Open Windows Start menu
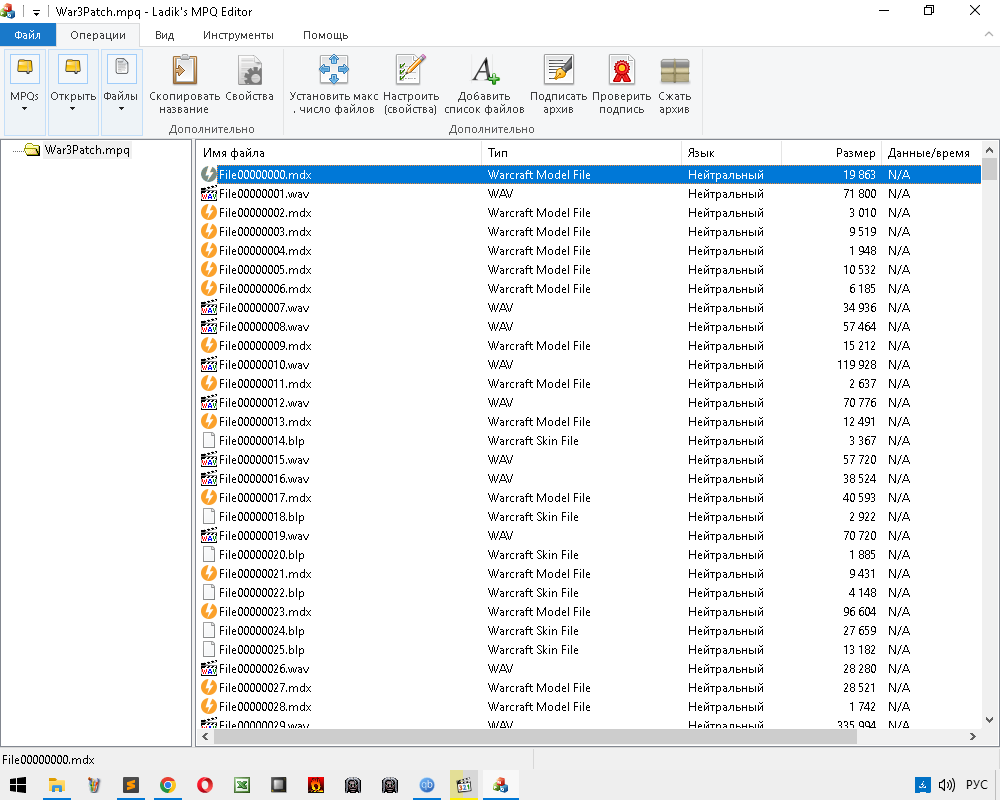1000x800 pixels. coord(18,785)
